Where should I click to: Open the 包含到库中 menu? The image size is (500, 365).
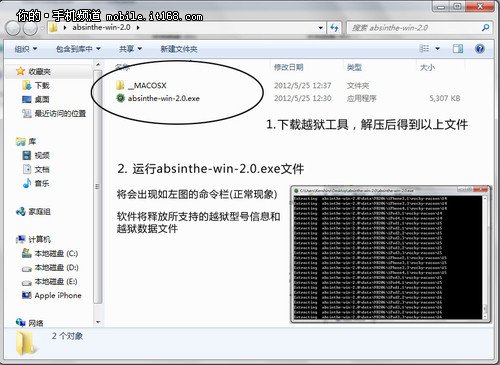(78, 49)
